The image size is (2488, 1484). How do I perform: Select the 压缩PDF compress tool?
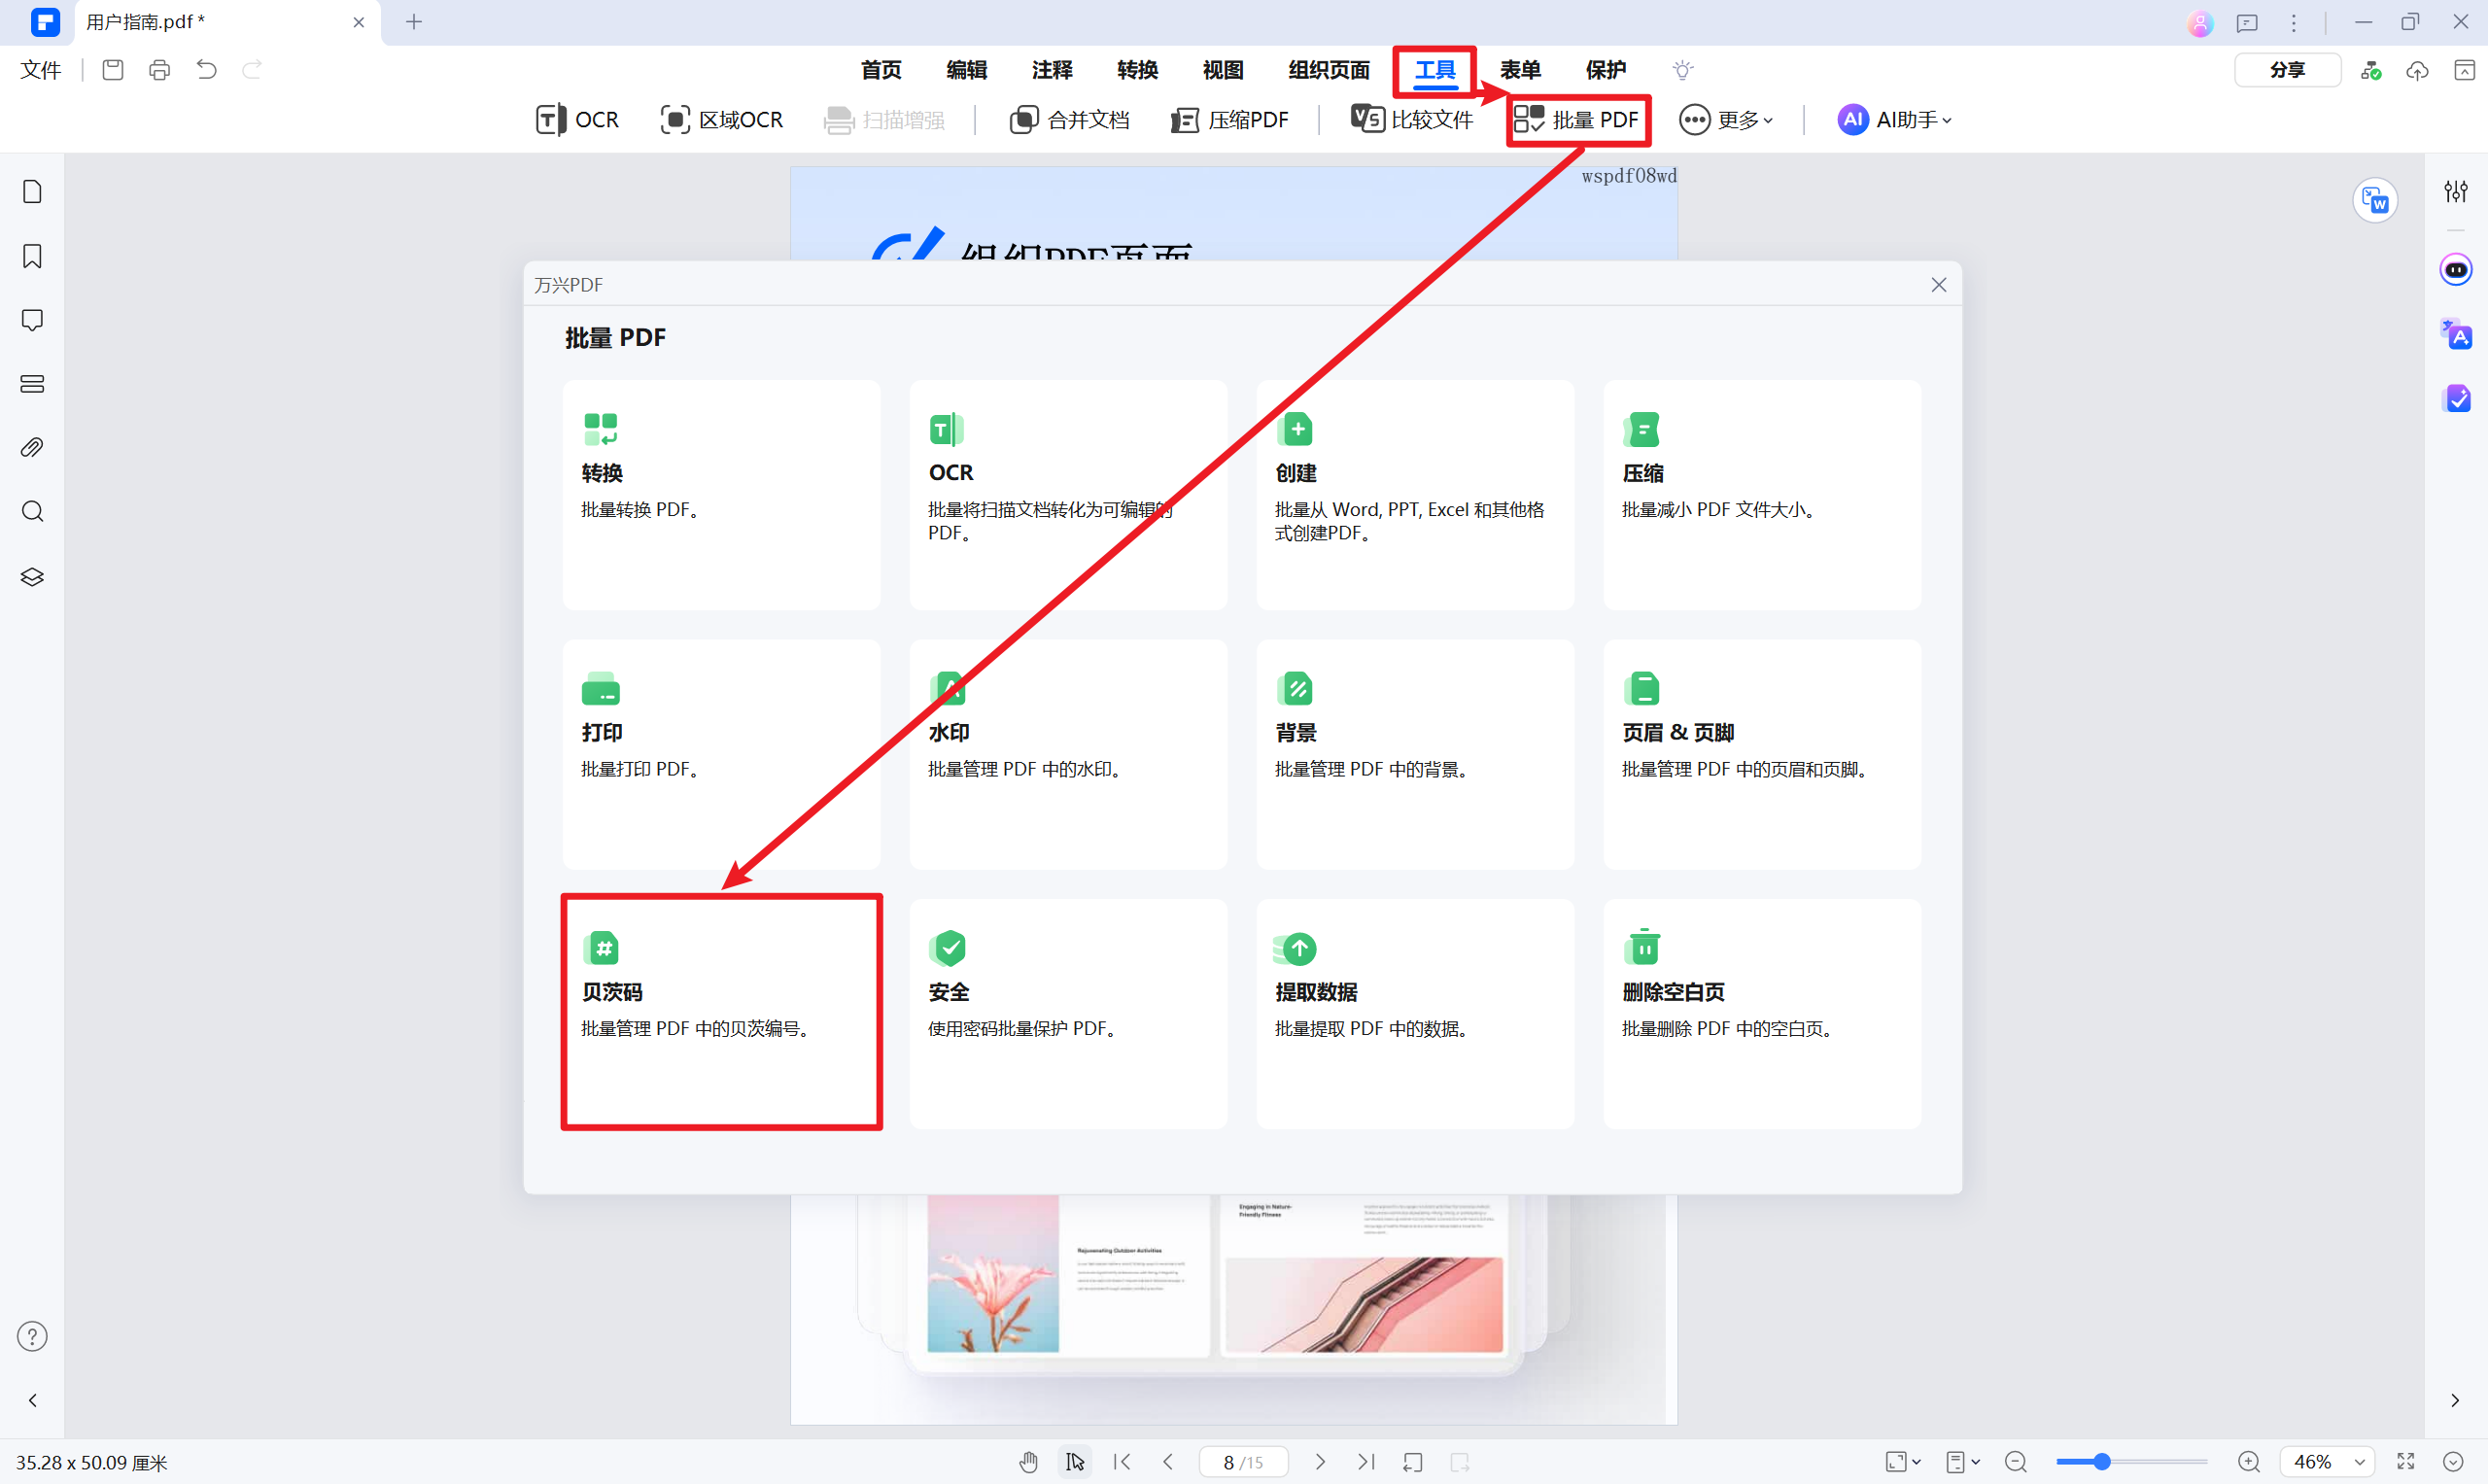1229,120
